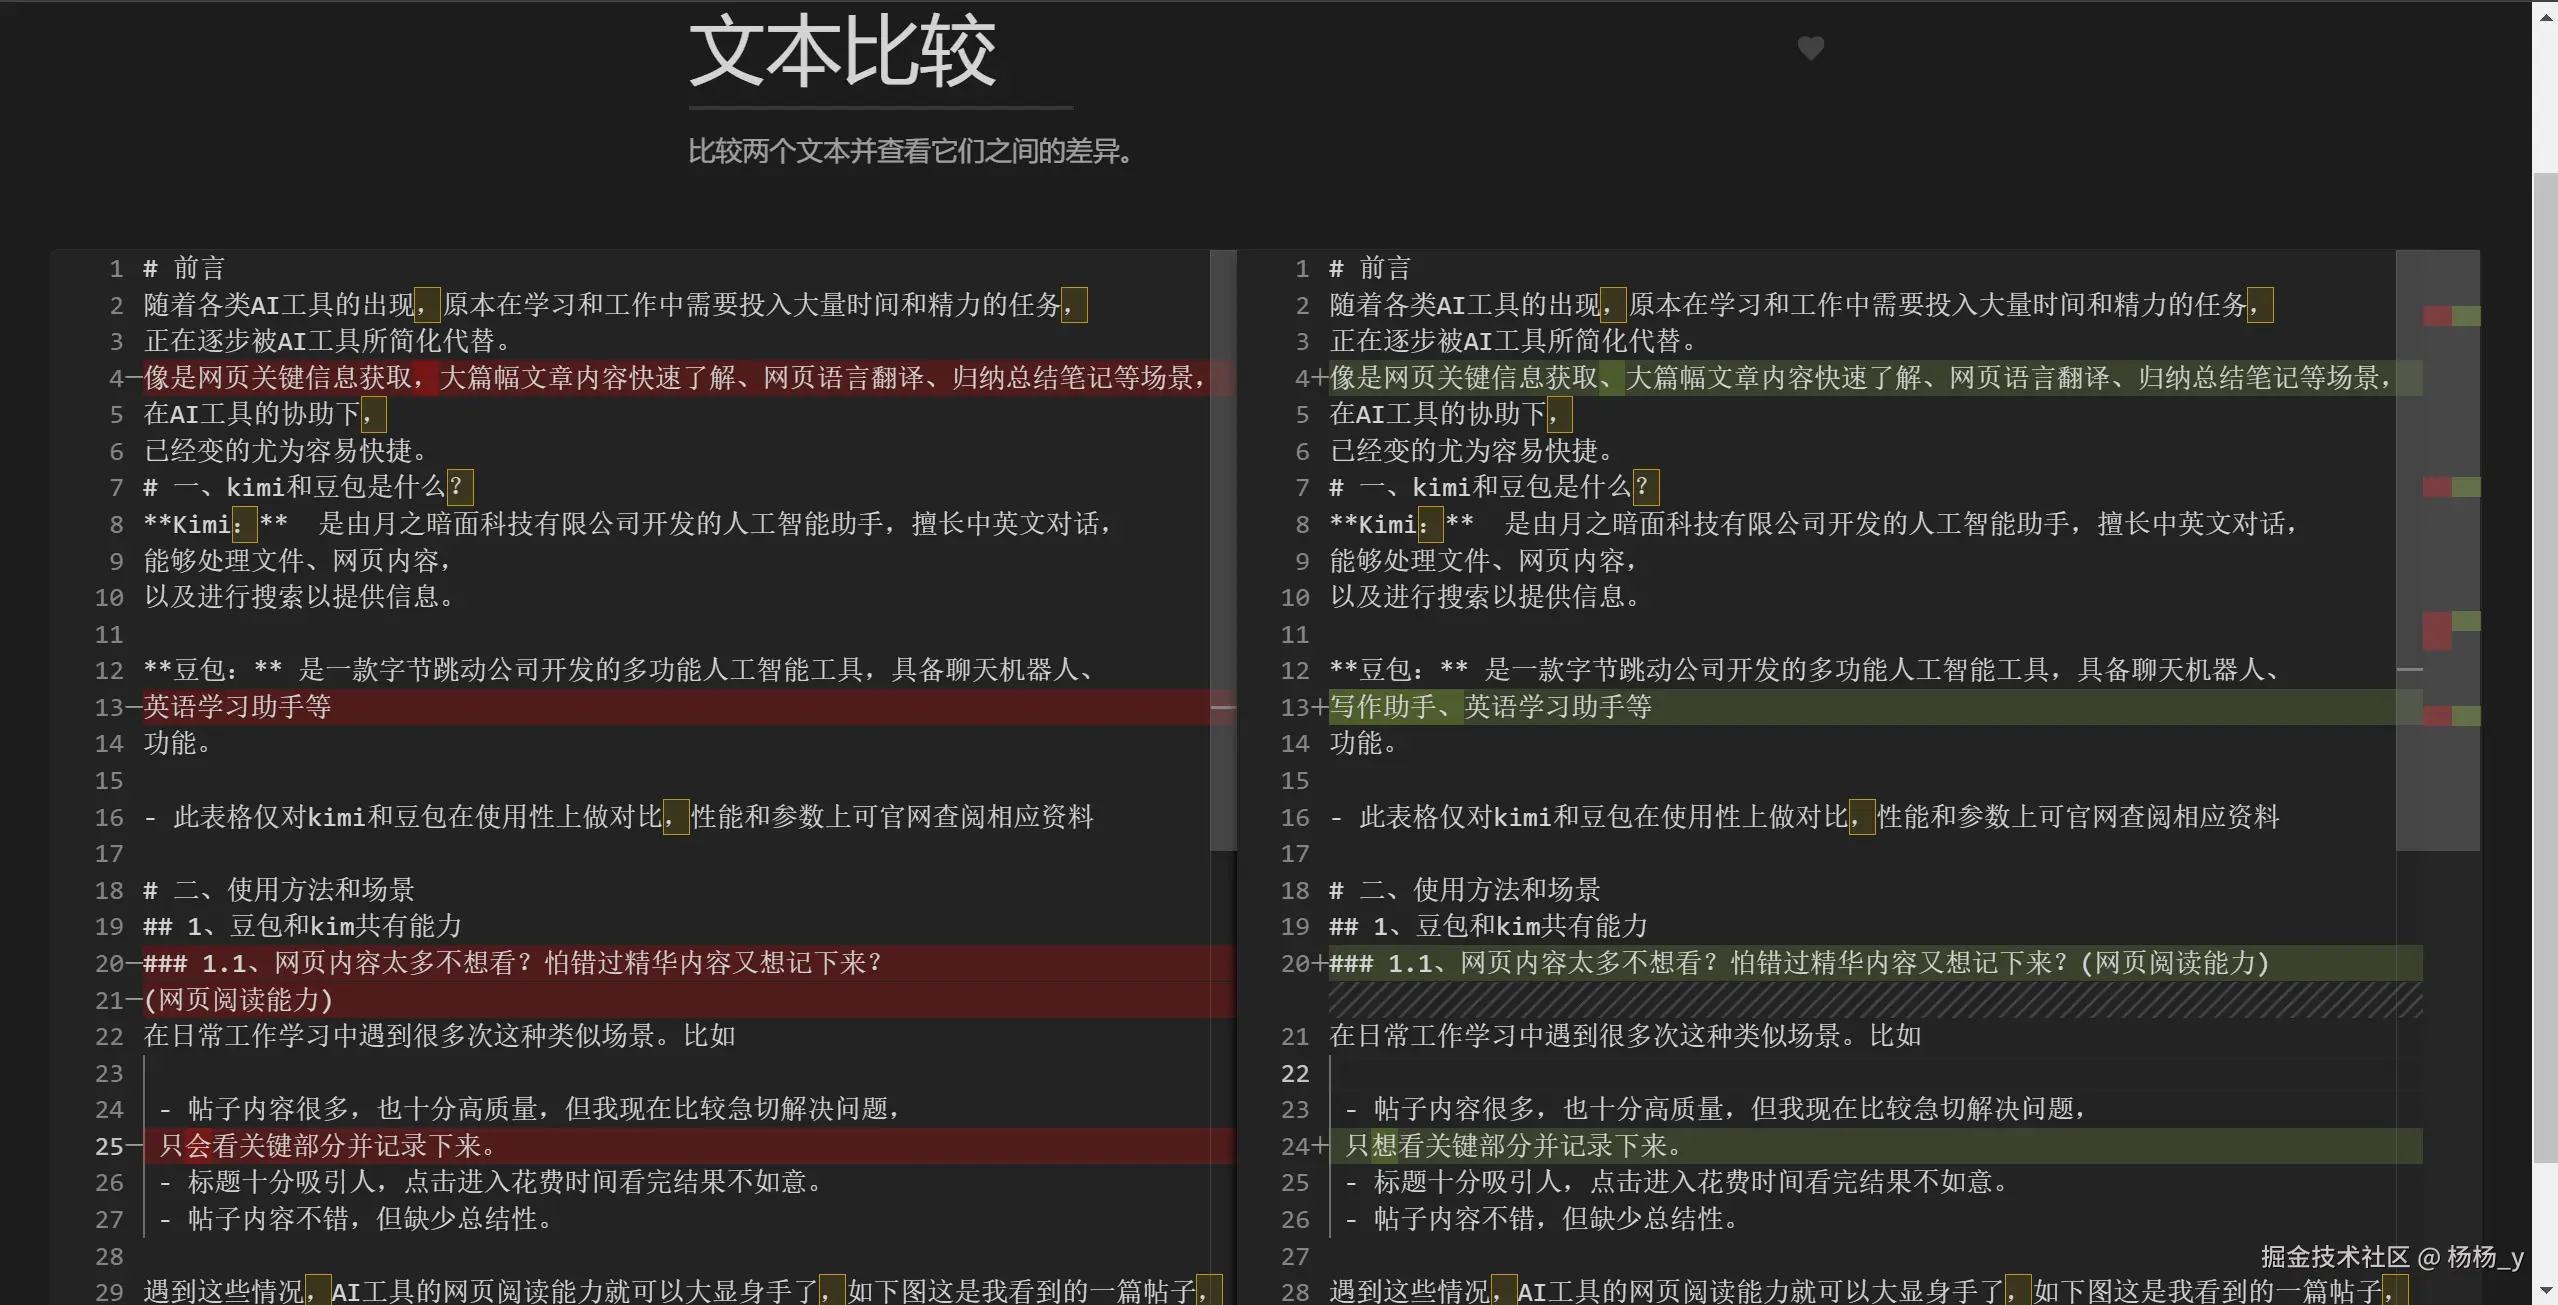Click removed line 英语学习助手等 in left pane
Screen dimensions: 2558x1305
(238, 707)
